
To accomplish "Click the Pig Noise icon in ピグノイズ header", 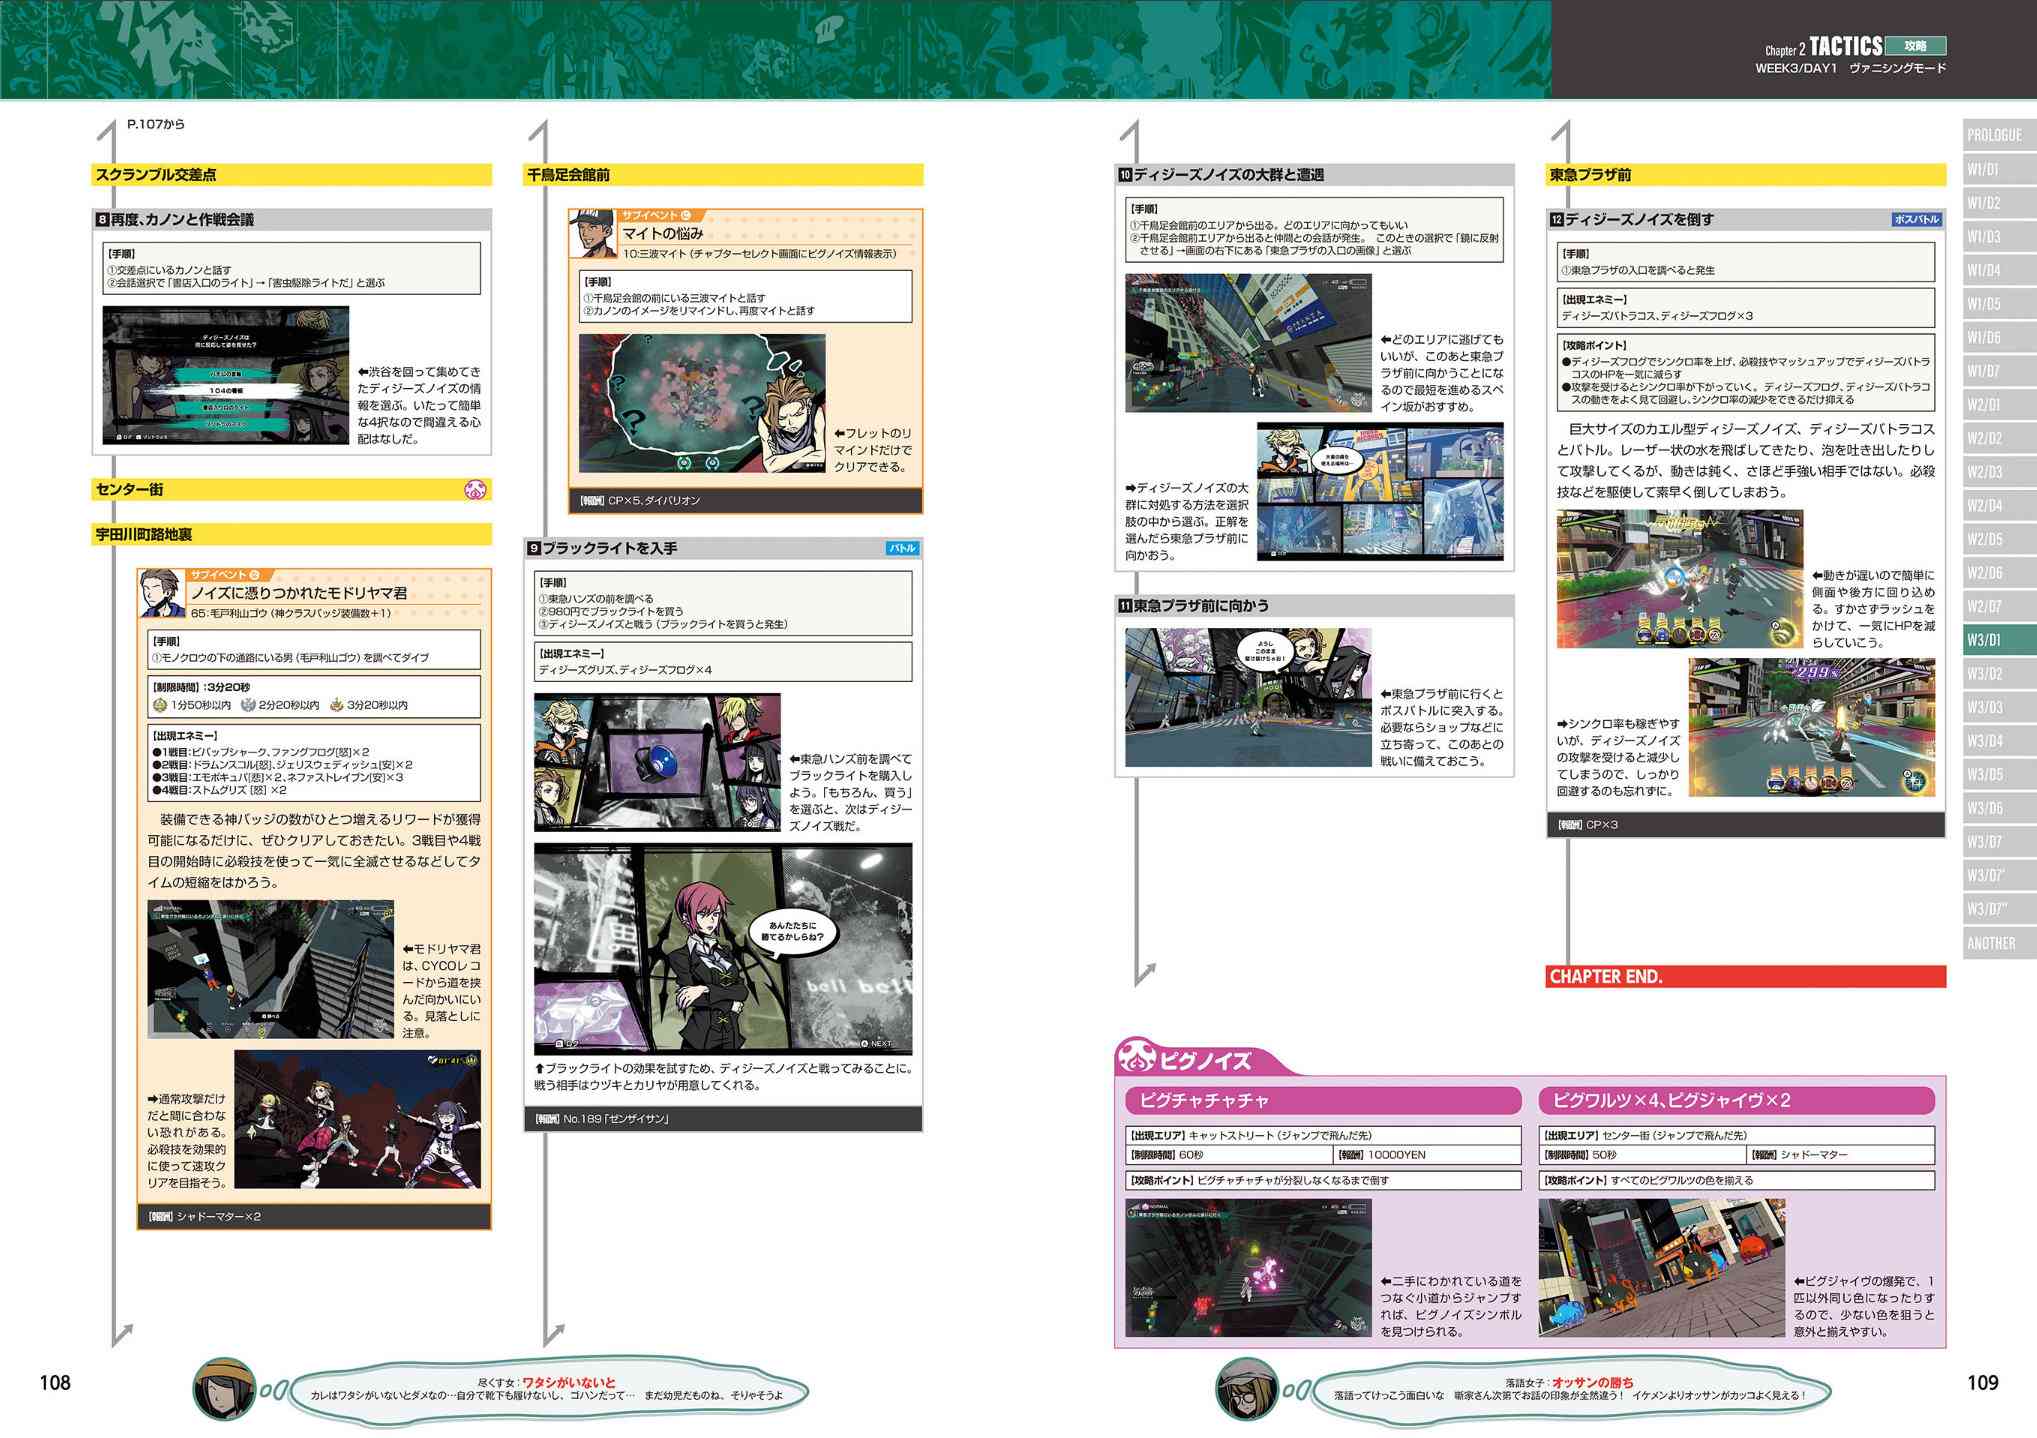I will point(1137,1058).
